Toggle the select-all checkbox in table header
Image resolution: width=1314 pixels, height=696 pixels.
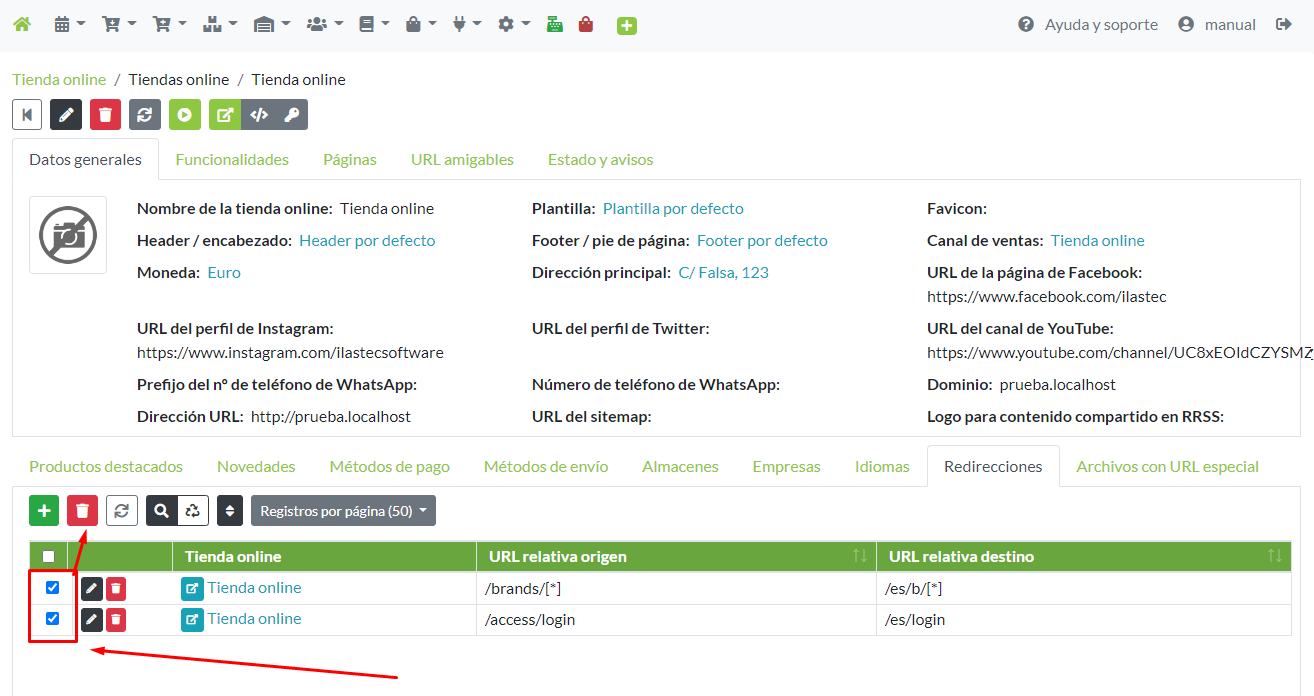tap(48, 557)
